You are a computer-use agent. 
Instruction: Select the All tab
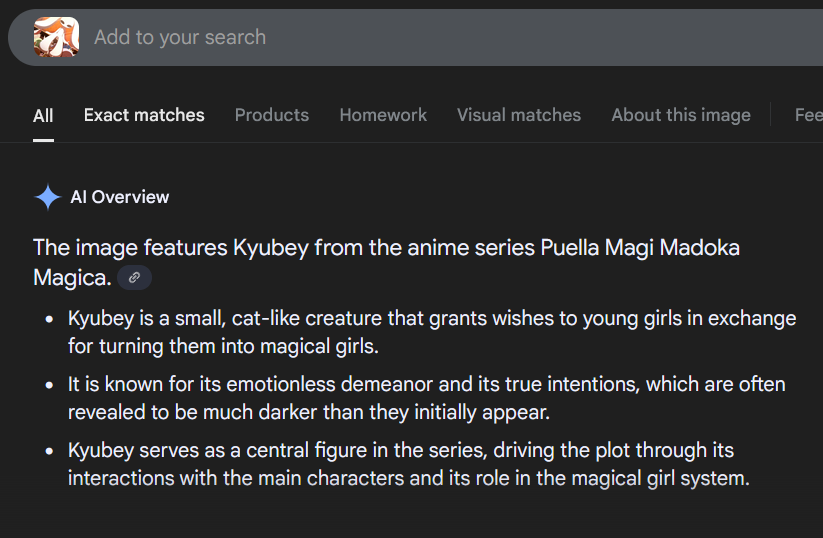click(x=43, y=115)
